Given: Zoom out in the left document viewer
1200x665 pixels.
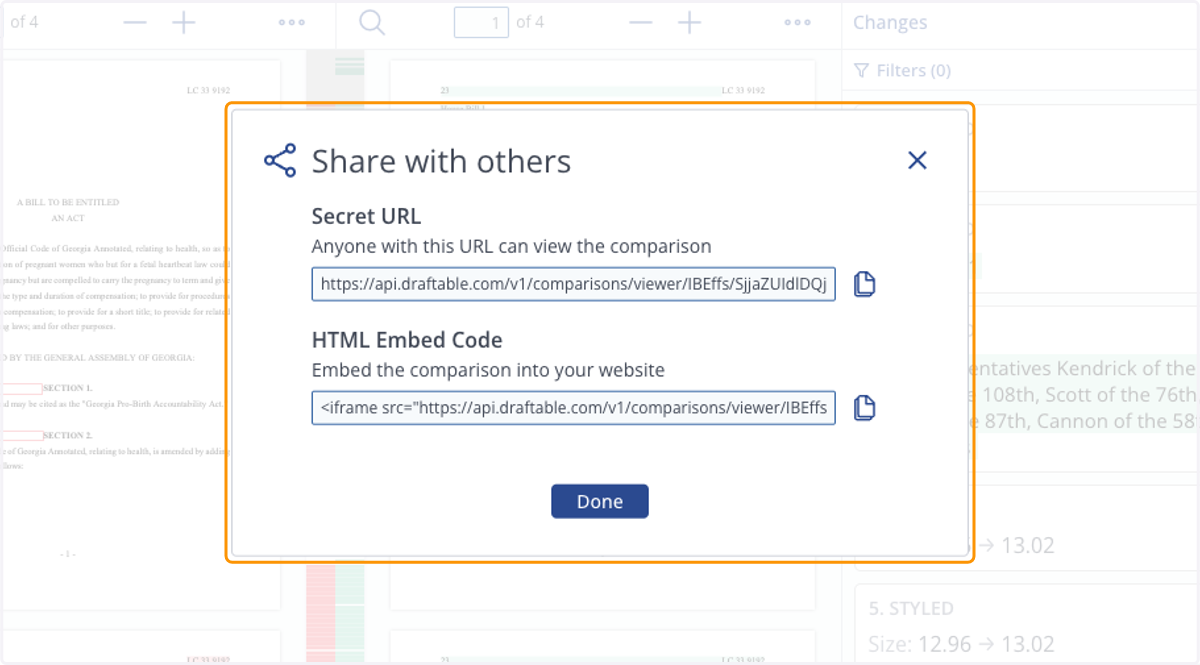Looking at the screenshot, I should tap(135, 22).
